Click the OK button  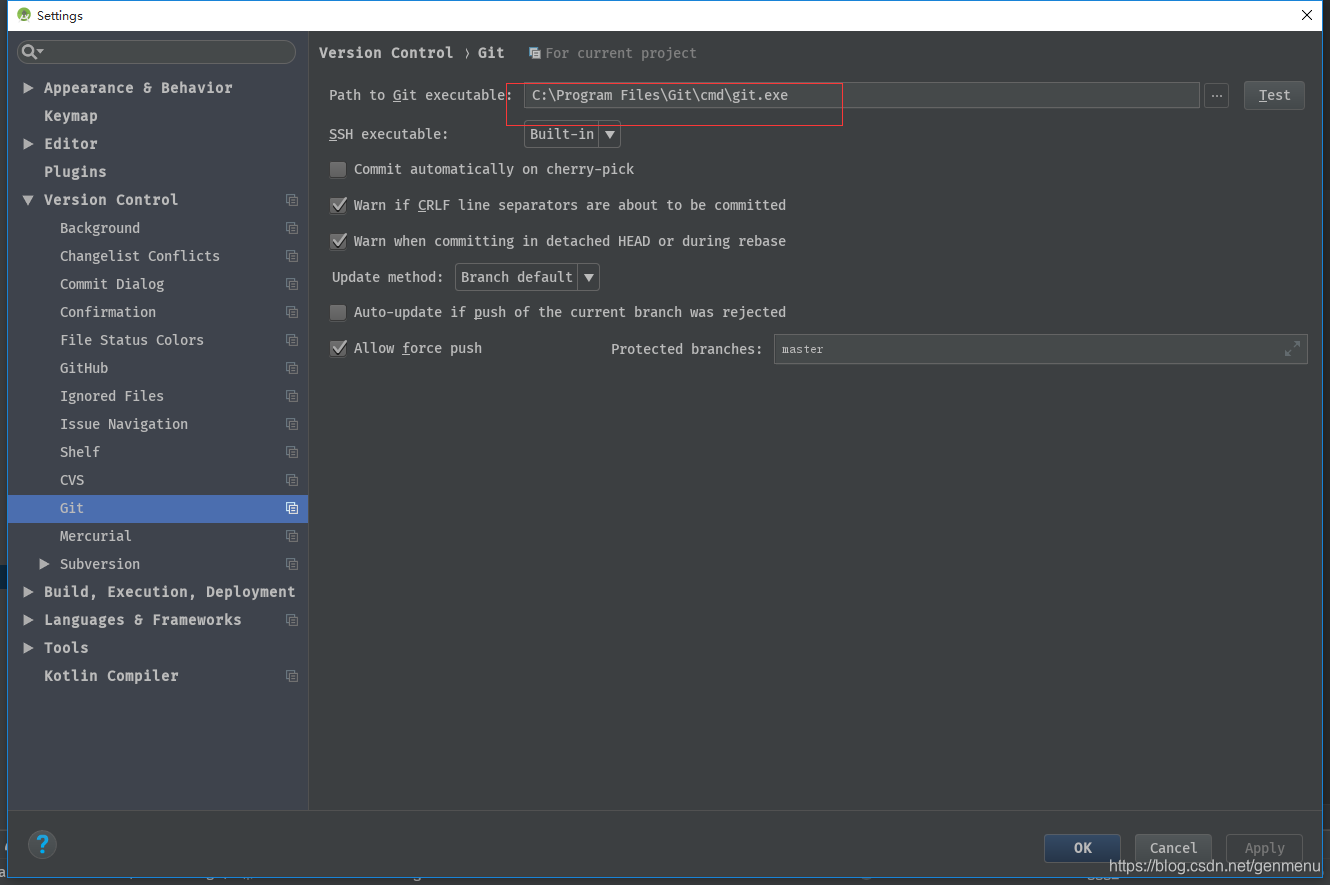click(x=1082, y=848)
